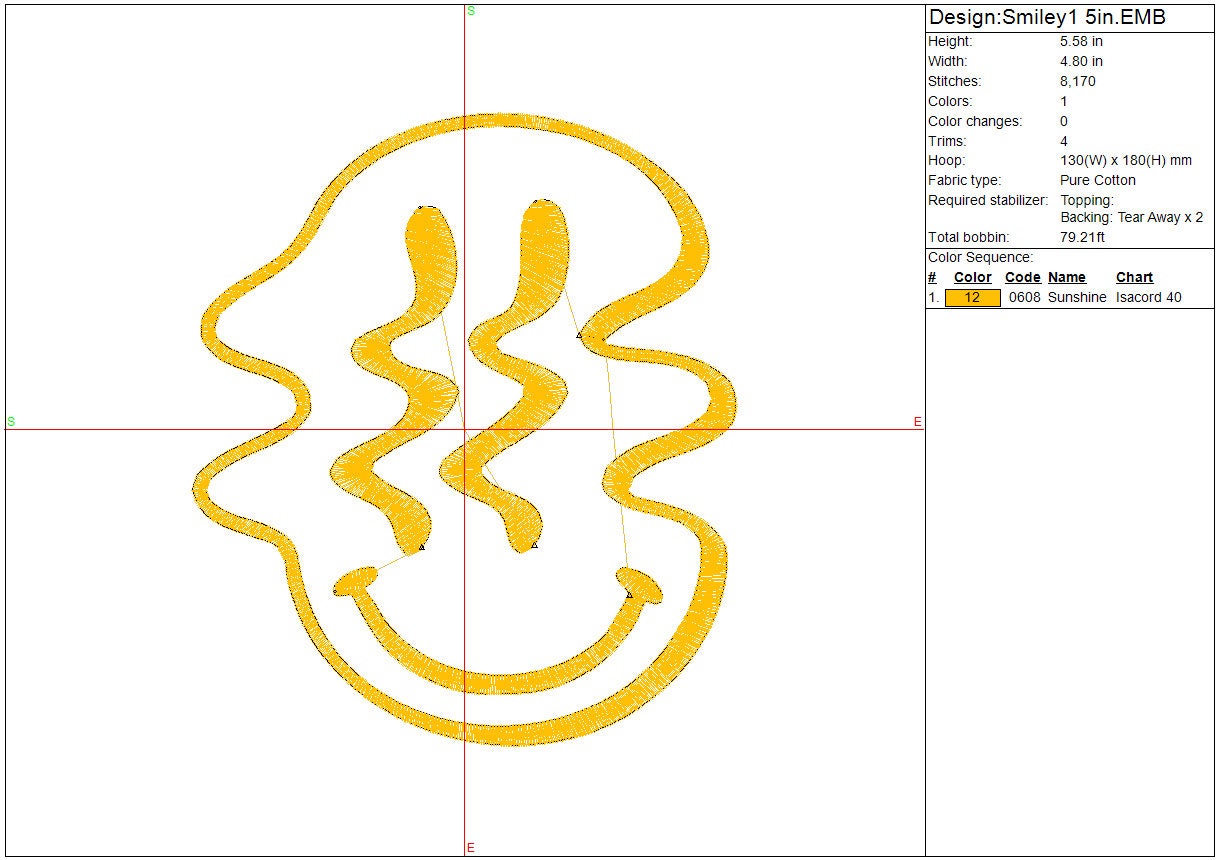Click the 8,170 stitches count value

point(1077,82)
